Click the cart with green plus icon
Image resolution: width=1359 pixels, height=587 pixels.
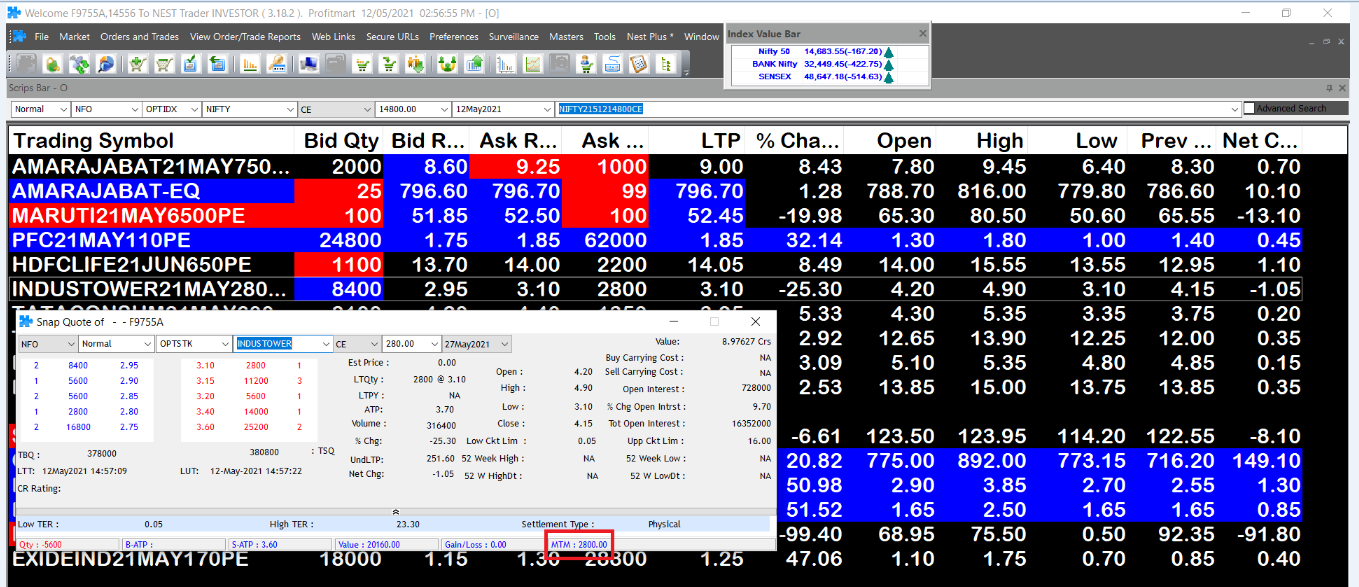click(x=139, y=64)
